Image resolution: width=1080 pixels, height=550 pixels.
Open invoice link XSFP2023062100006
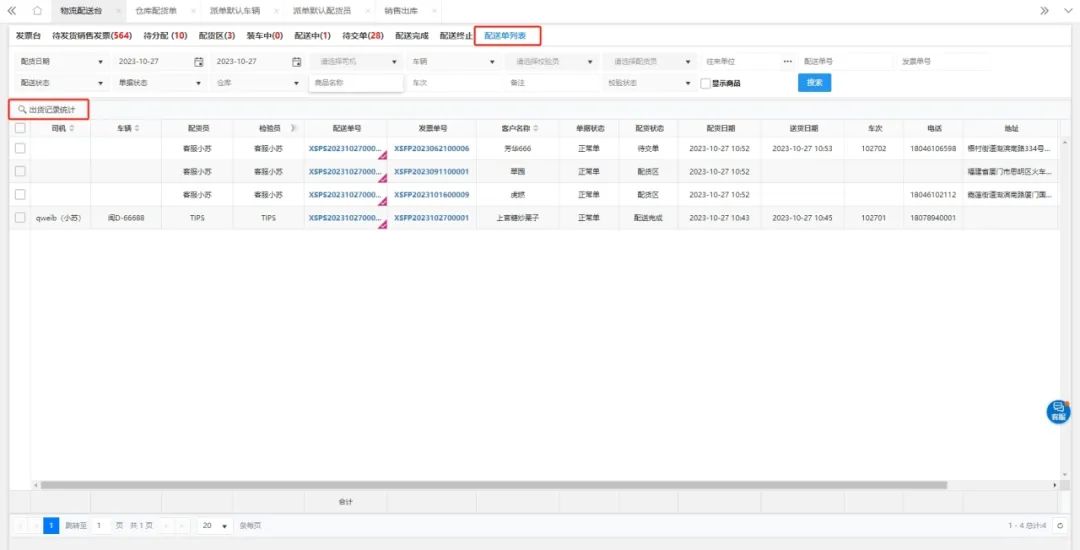[x=431, y=149]
